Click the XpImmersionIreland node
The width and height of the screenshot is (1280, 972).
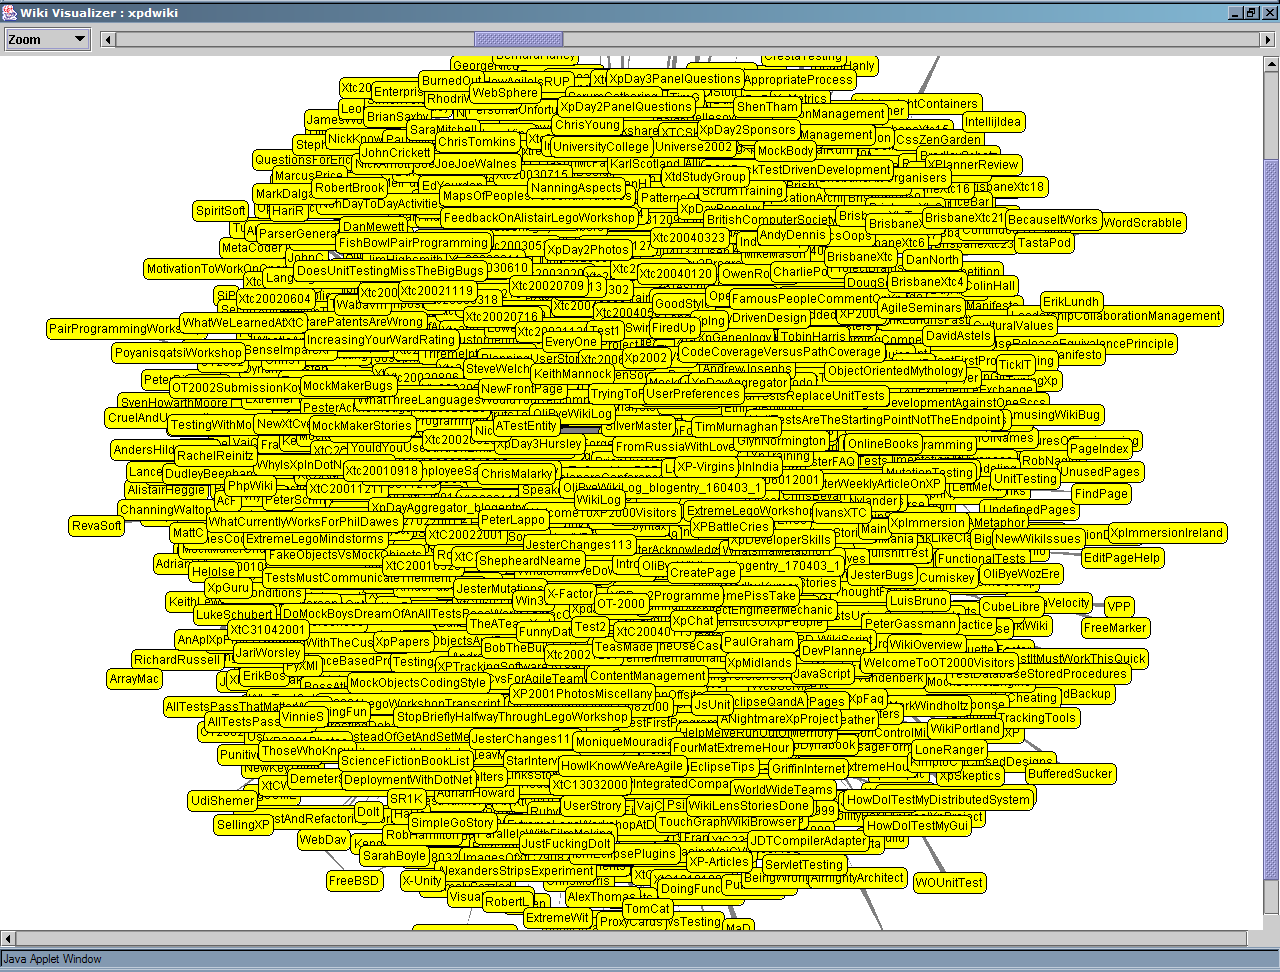tap(1166, 533)
